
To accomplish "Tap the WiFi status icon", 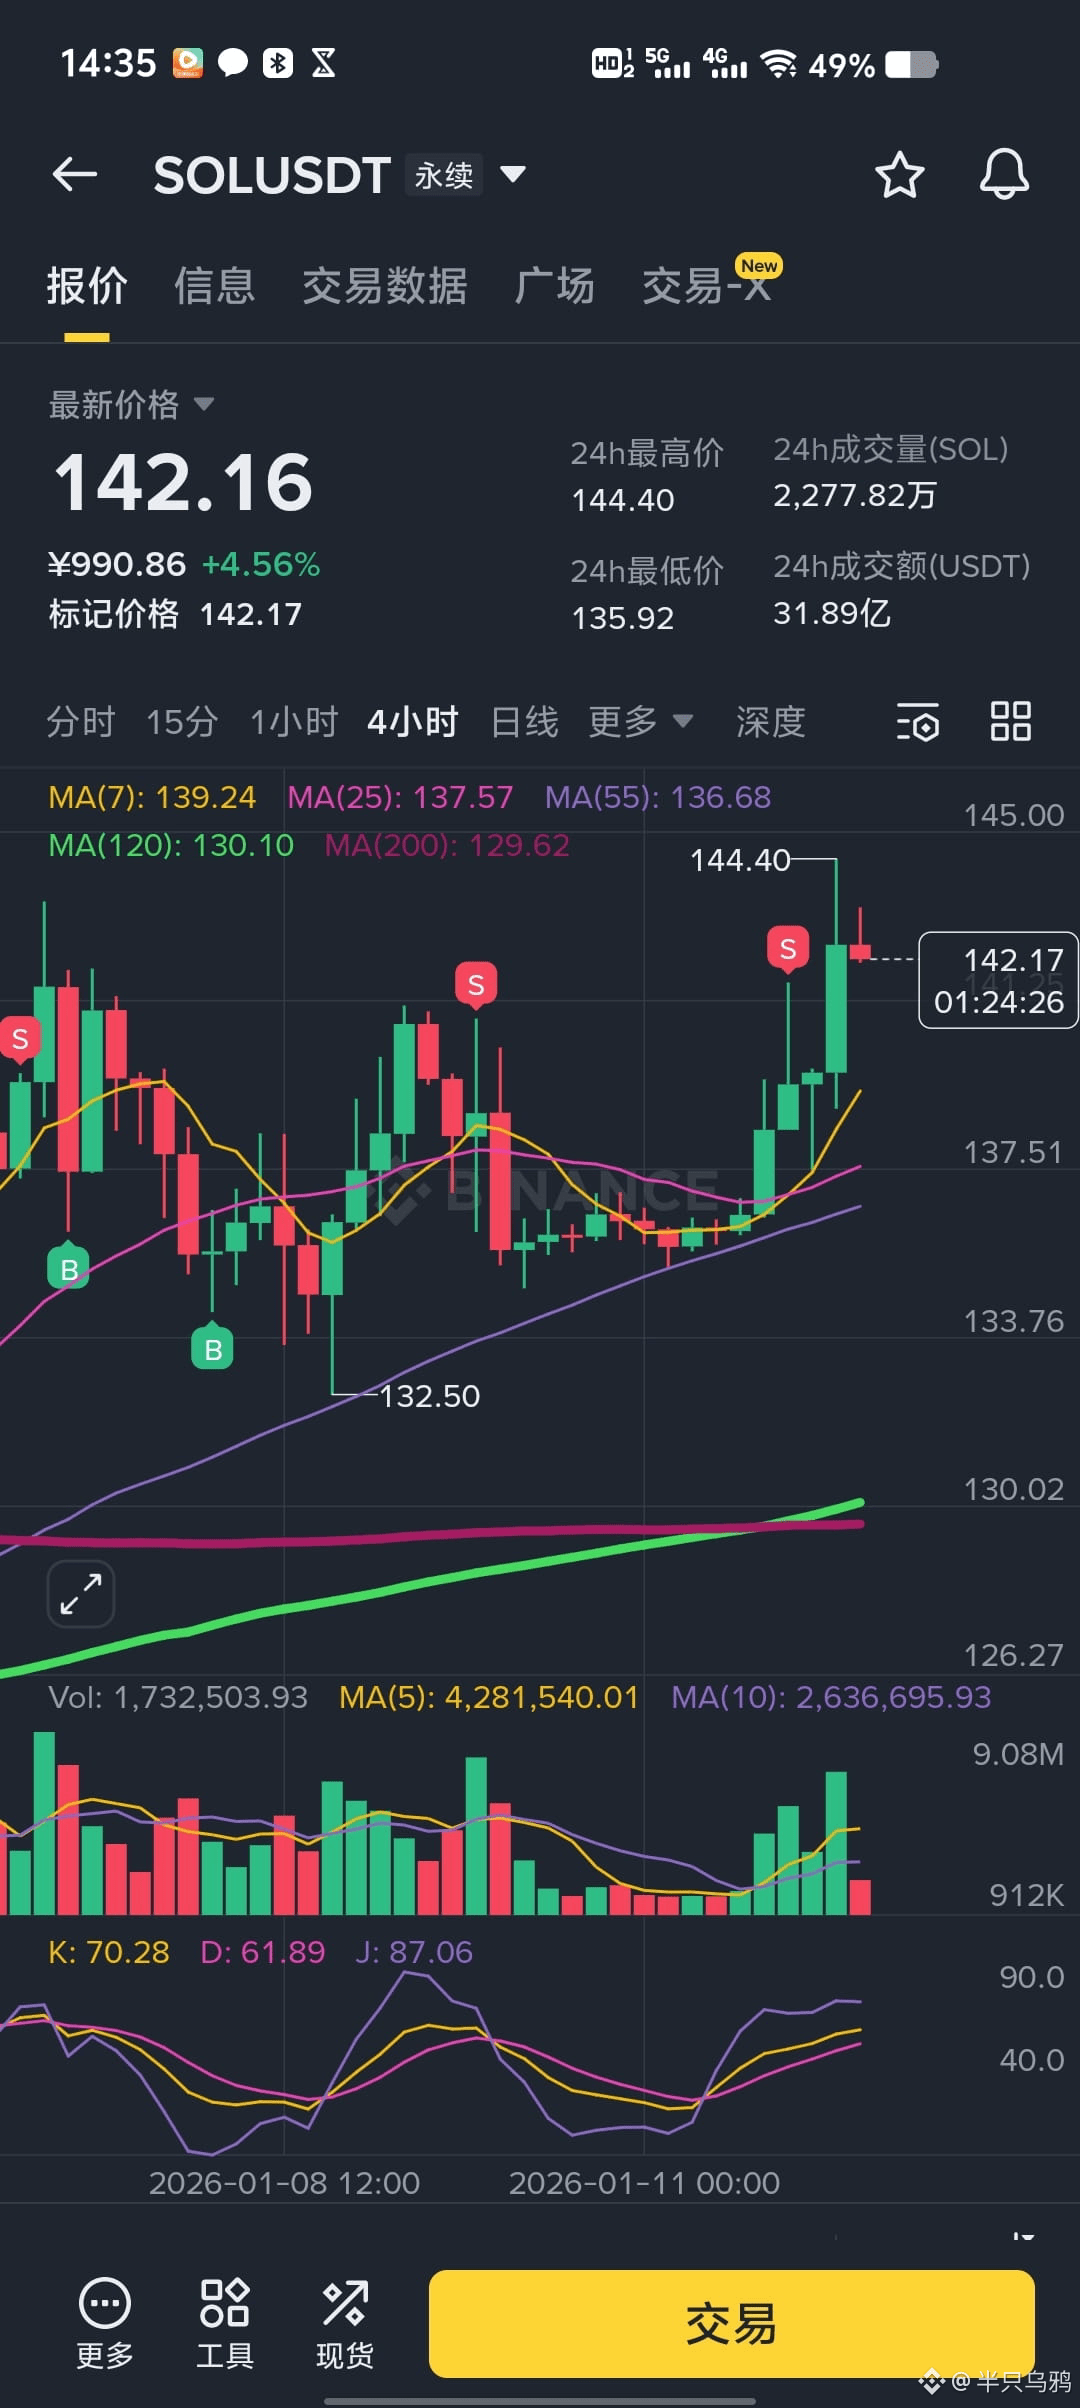I will [x=778, y=64].
